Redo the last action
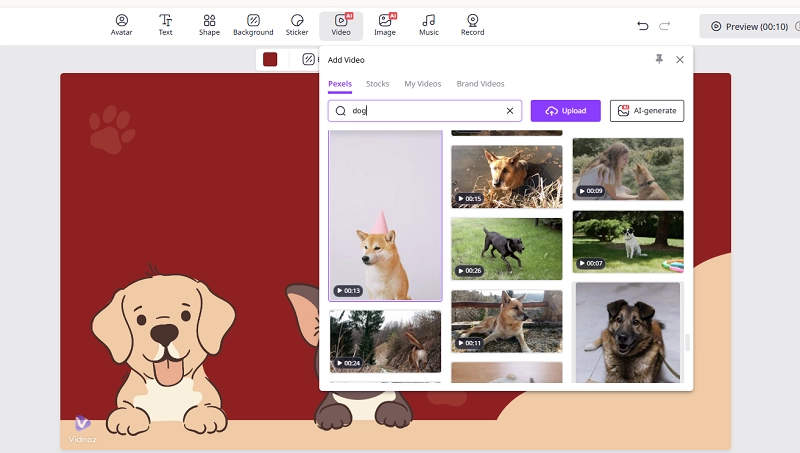 pos(664,26)
